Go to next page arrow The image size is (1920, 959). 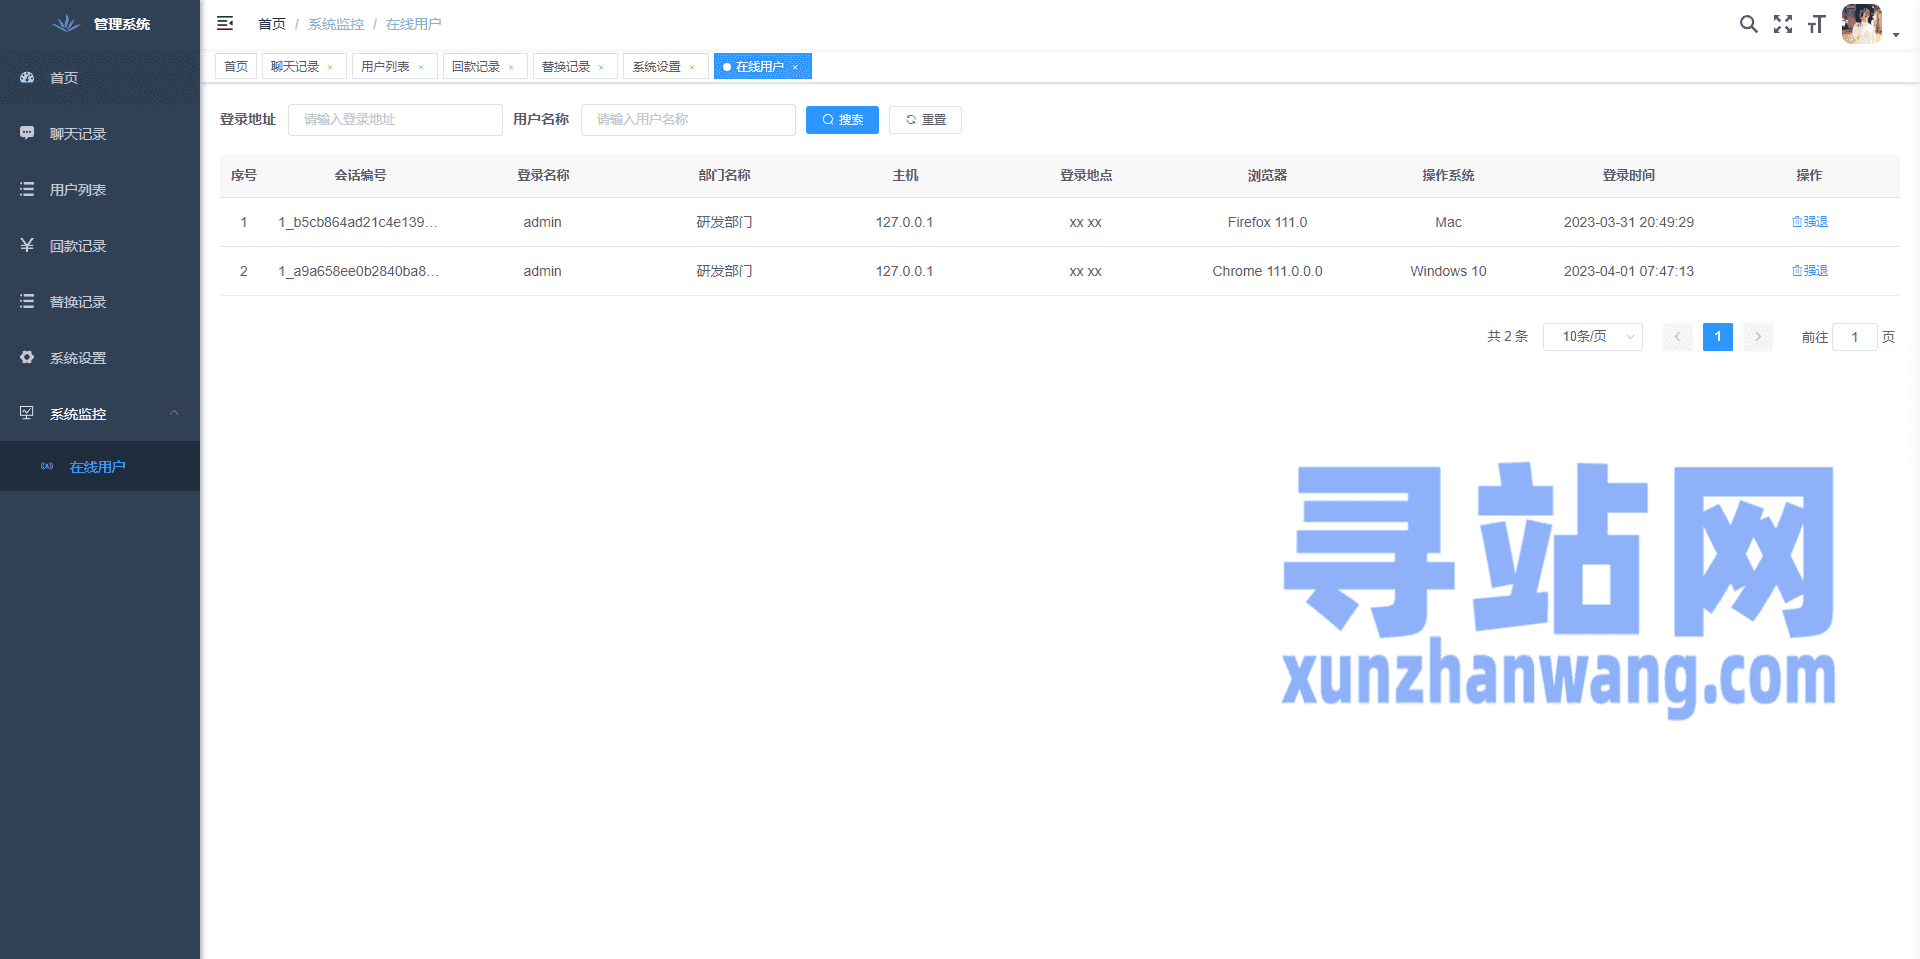pos(1757,337)
